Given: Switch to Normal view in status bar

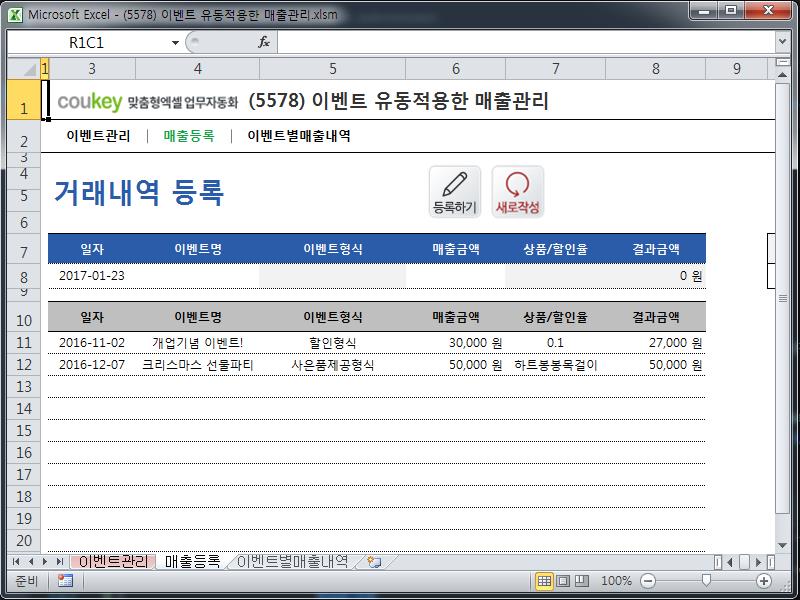Looking at the screenshot, I should pos(544,581).
